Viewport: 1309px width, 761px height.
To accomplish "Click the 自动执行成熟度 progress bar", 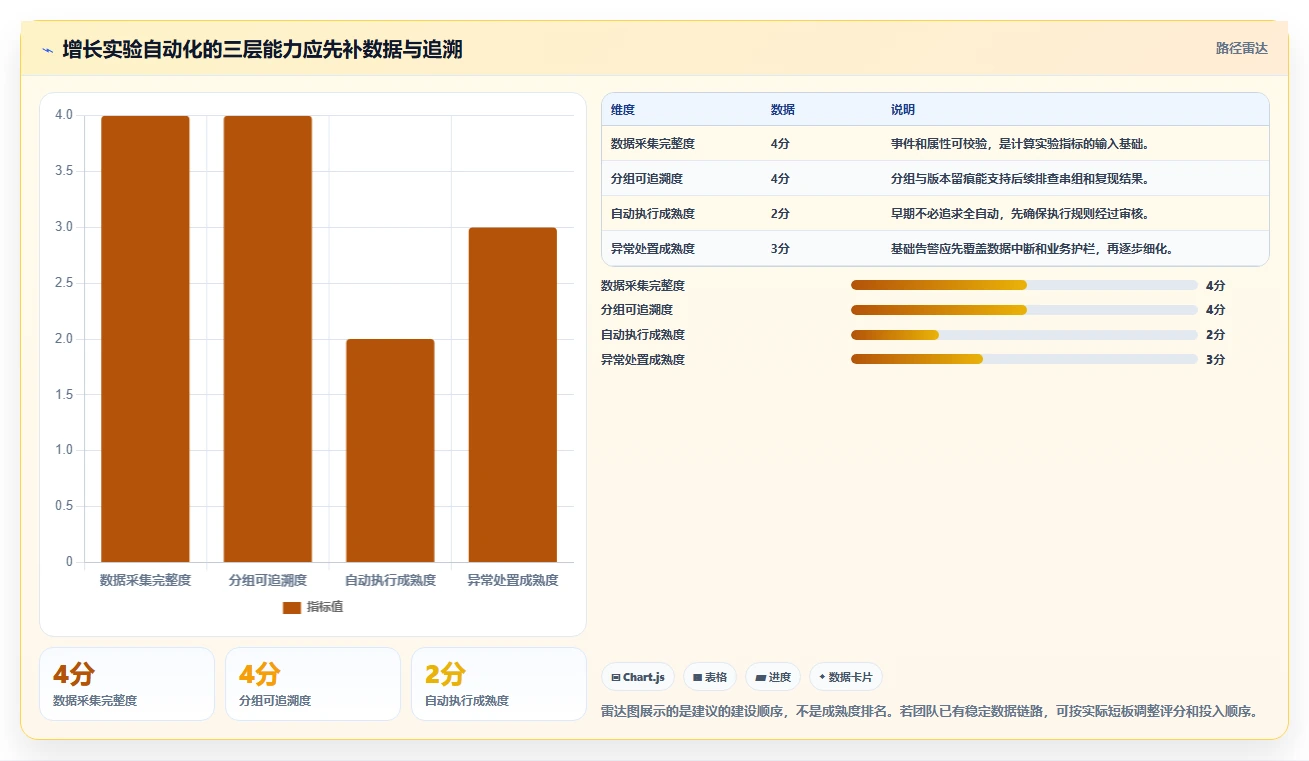I will [1024, 335].
